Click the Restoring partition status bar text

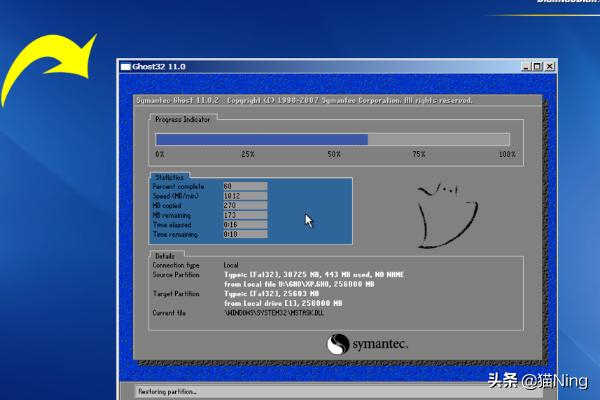(x=167, y=392)
